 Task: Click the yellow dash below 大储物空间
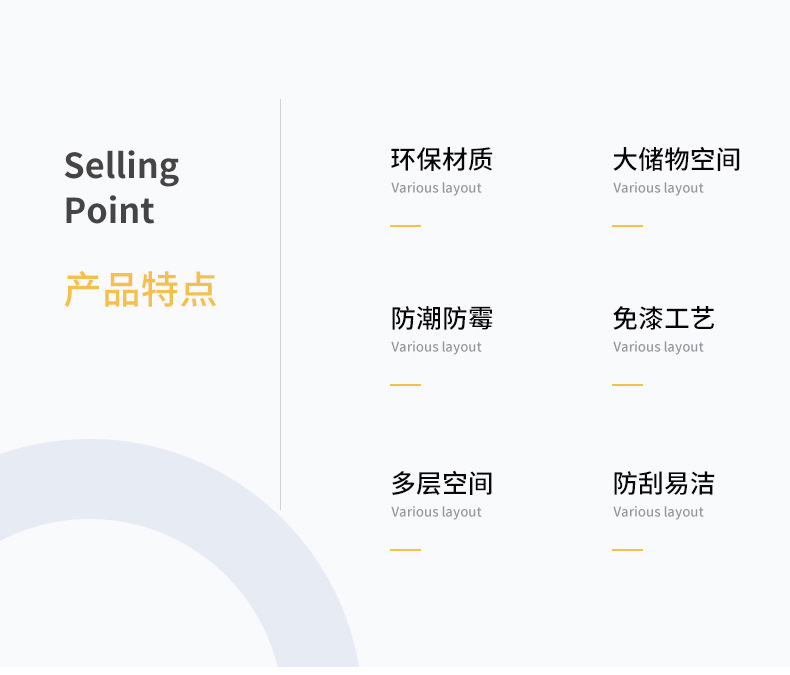tap(627, 226)
